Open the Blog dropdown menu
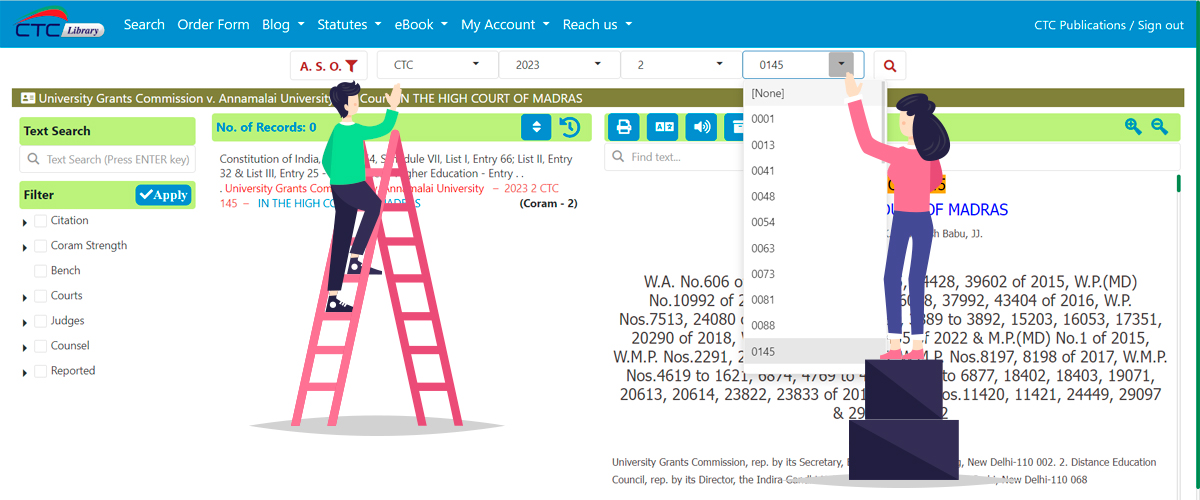The height and width of the screenshot is (500, 1200). [283, 24]
